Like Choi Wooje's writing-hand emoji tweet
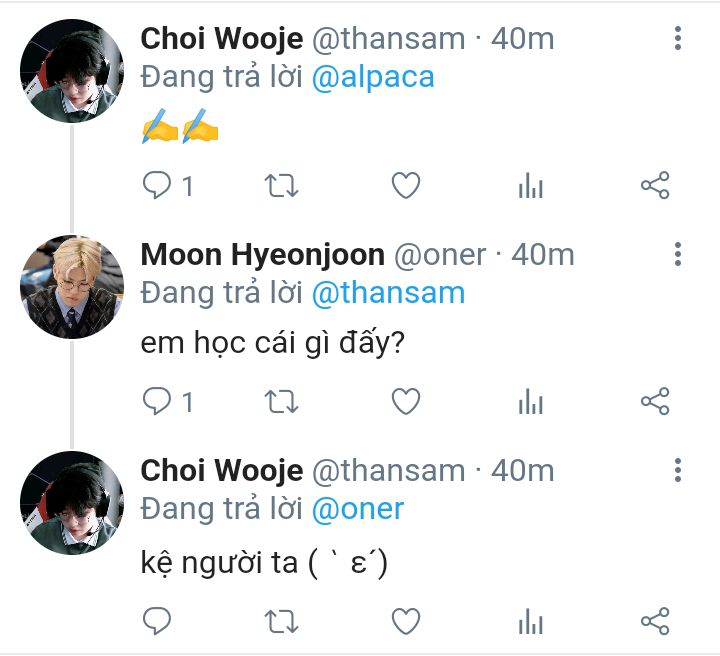720x656 pixels. [x=405, y=185]
